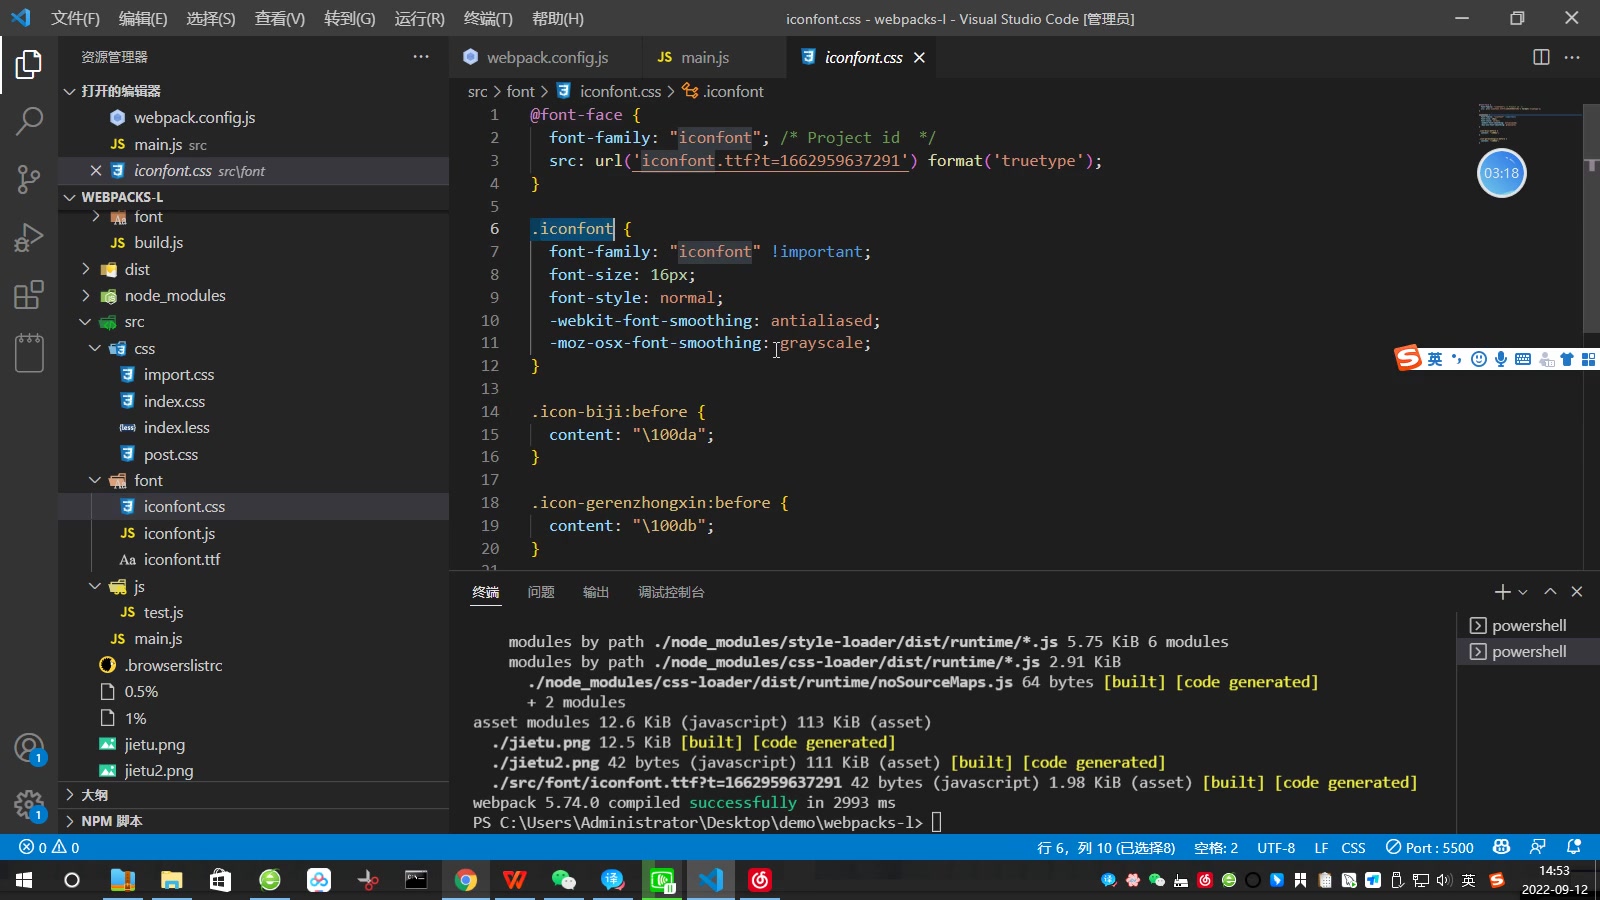Open Chrome from the taskbar

(x=466, y=880)
